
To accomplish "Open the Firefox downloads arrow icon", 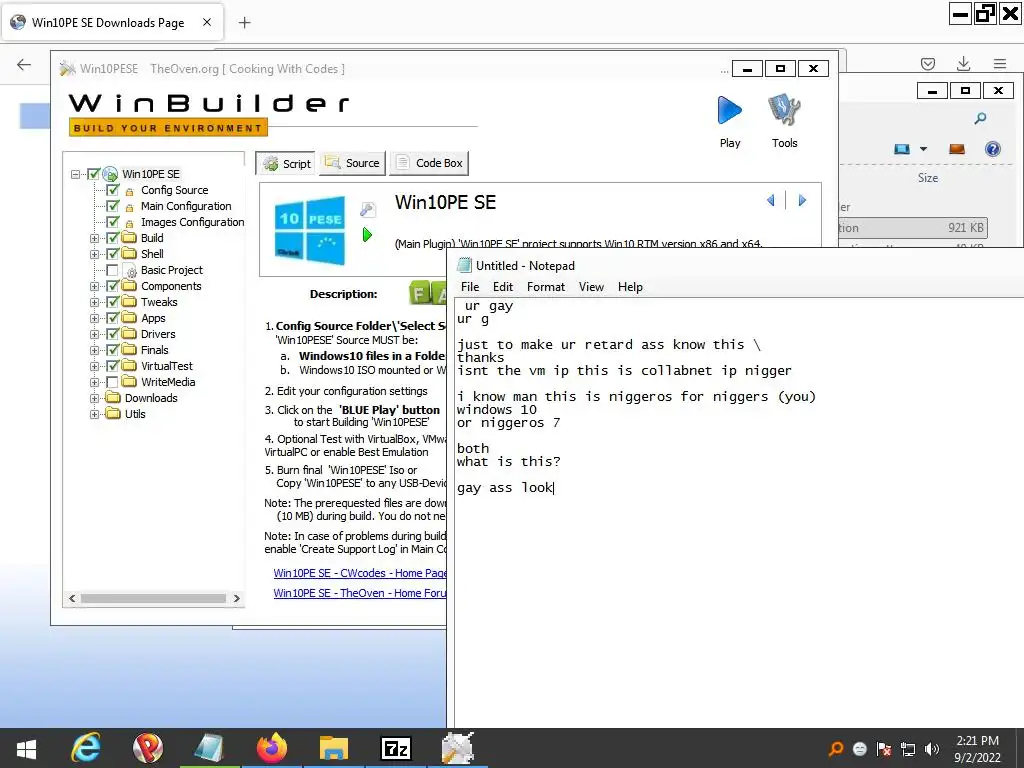I will (x=963, y=63).
